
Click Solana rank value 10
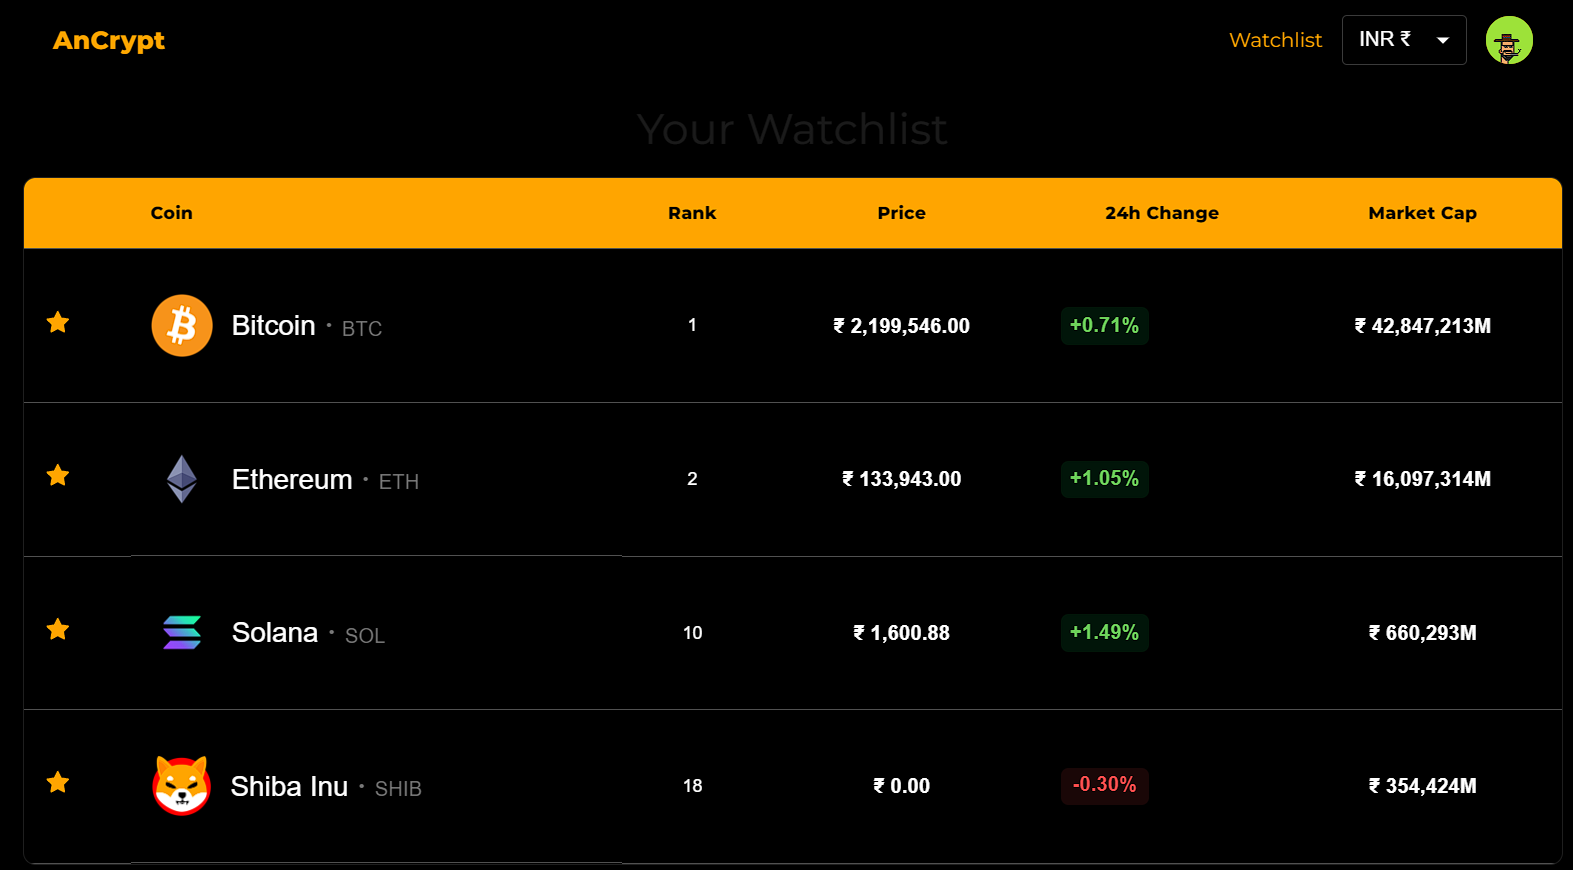(692, 633)
